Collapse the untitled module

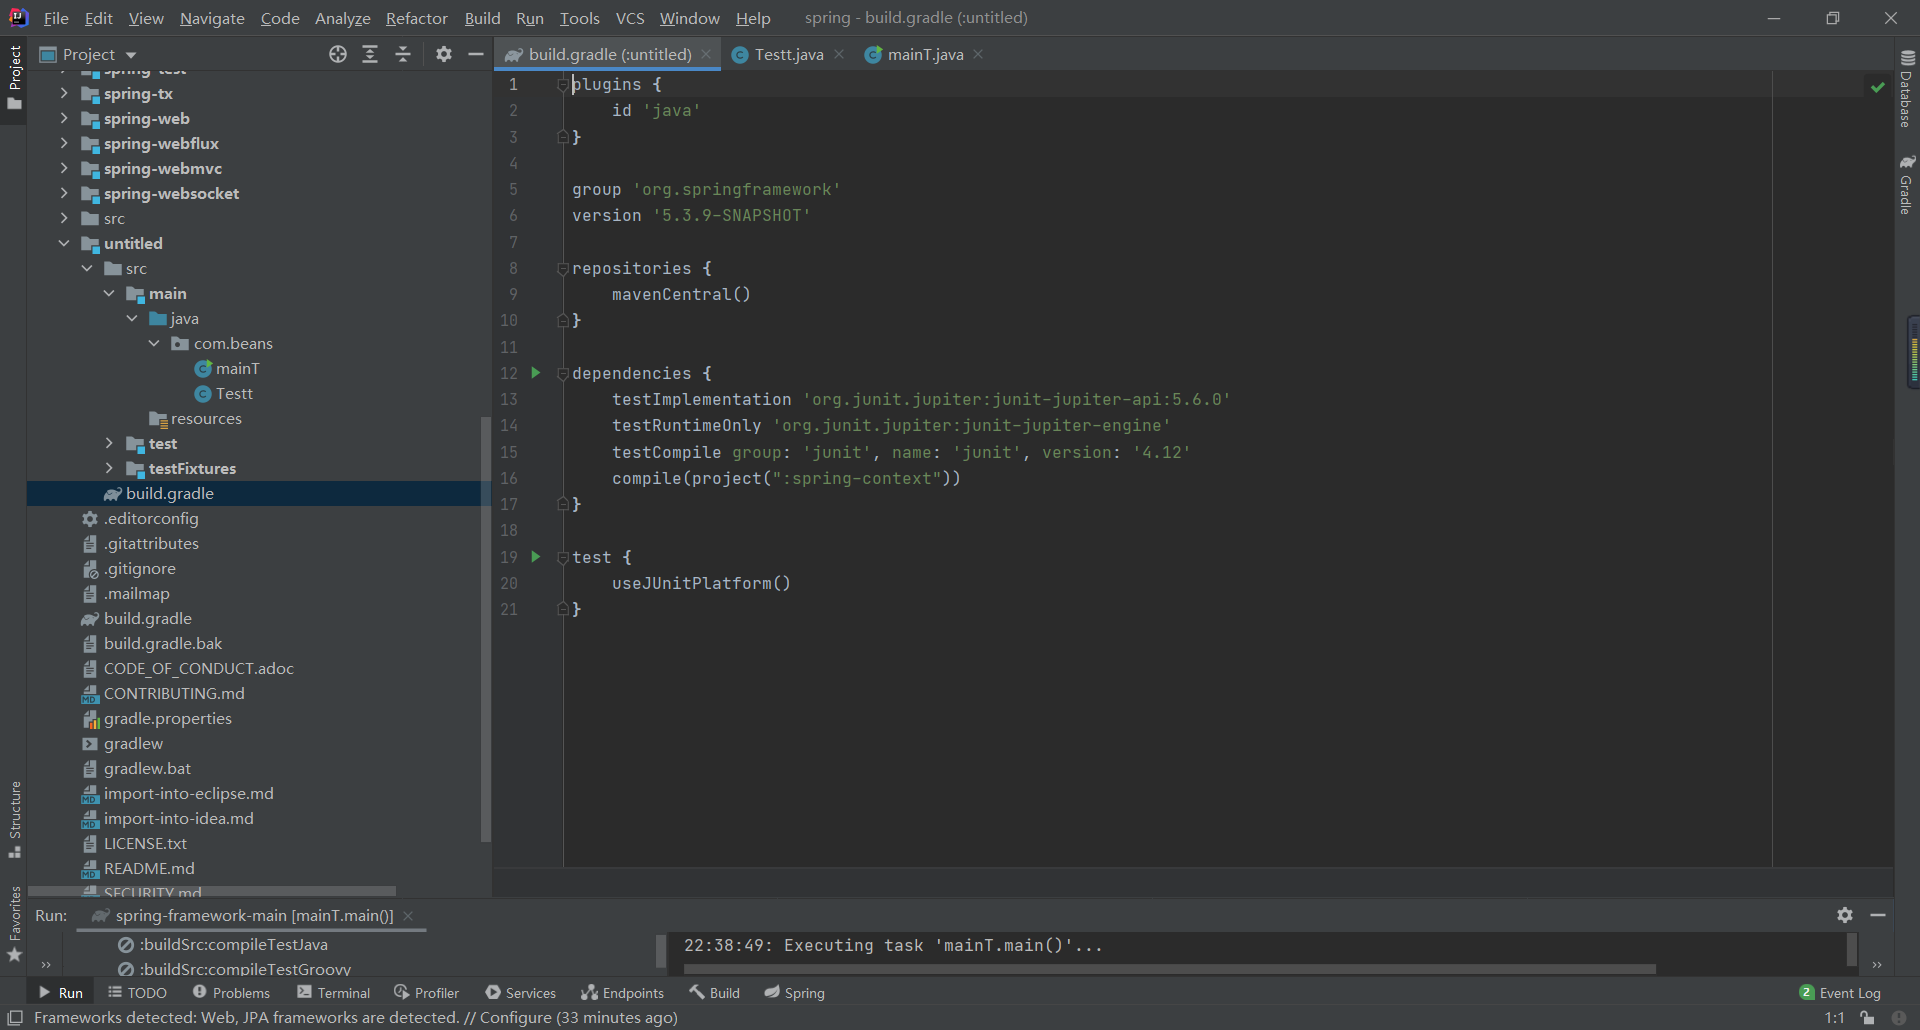tap(64, 243)
